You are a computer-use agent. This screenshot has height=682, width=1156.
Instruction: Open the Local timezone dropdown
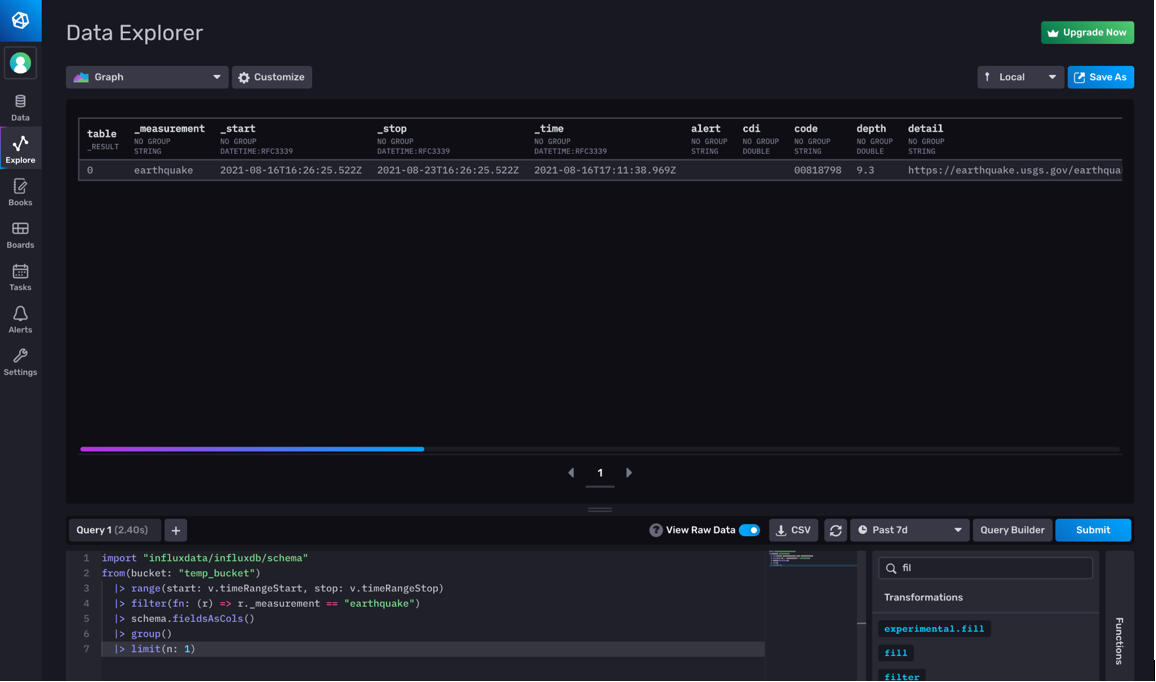point(1020,76)
